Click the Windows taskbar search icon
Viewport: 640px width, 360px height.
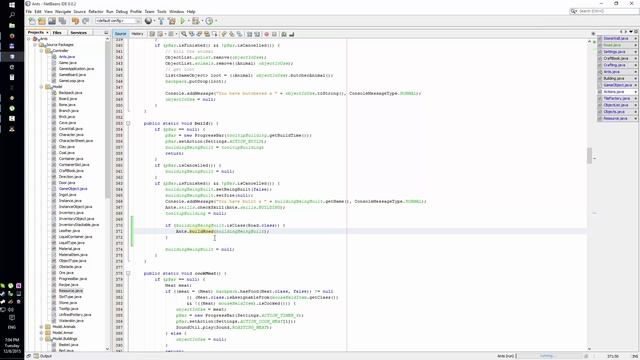[12, 15]
